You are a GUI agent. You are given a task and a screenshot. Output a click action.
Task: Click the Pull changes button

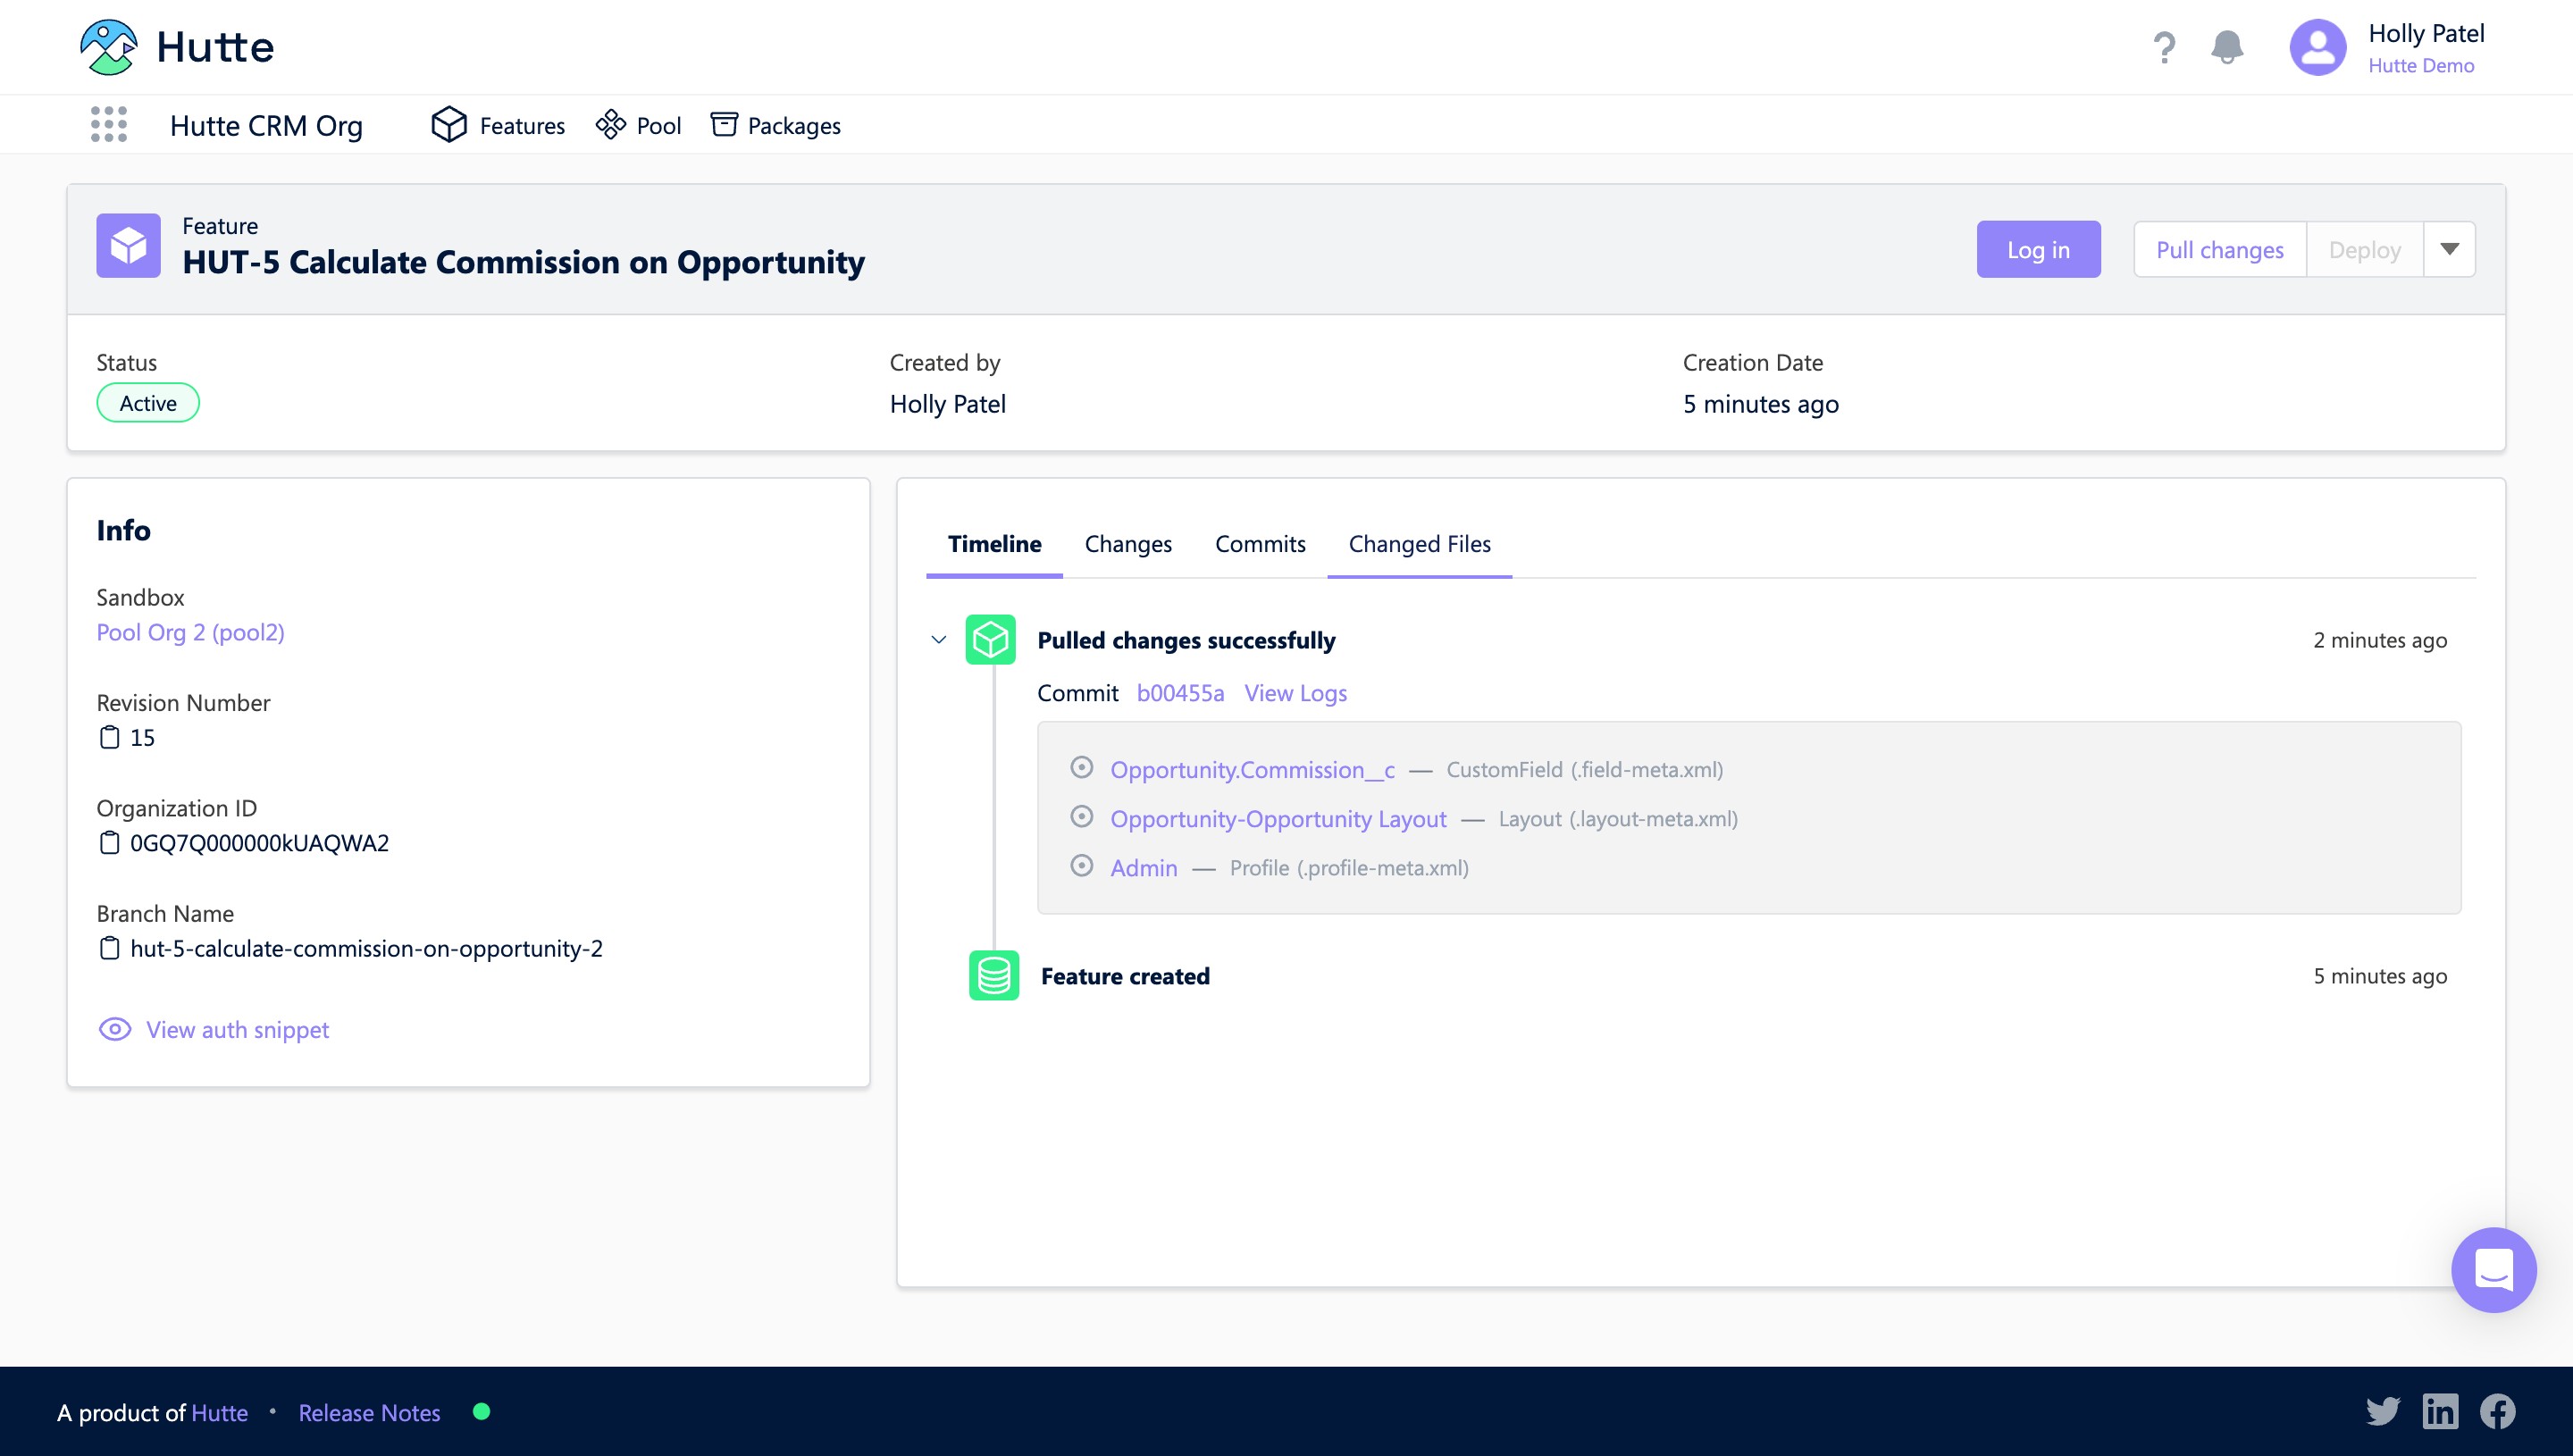click(2219, 250)
